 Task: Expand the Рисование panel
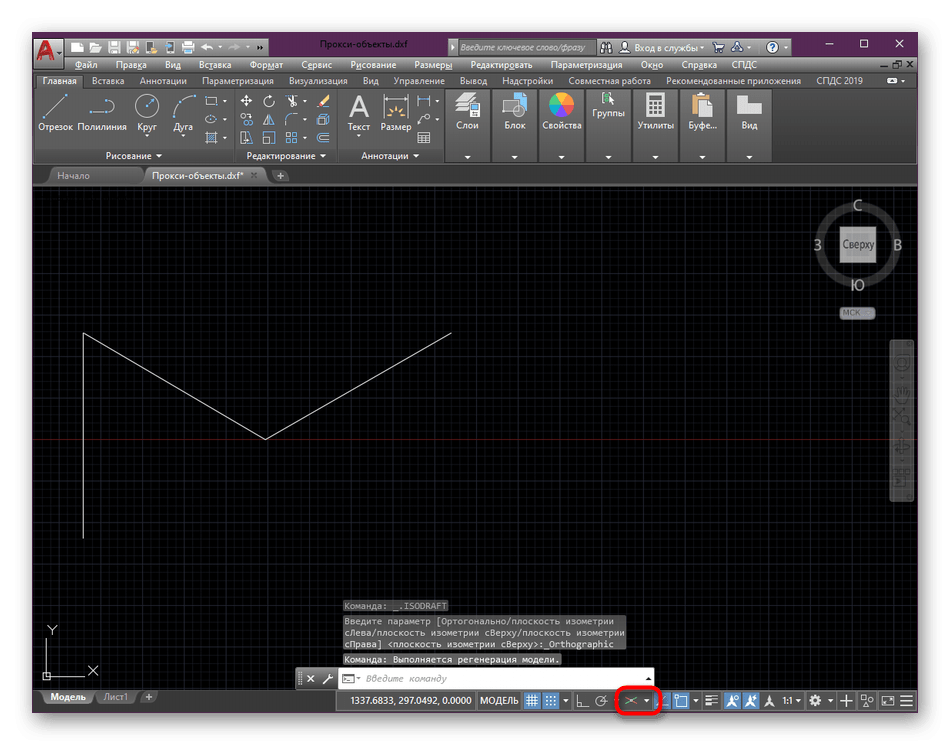[x=133, y=156]
